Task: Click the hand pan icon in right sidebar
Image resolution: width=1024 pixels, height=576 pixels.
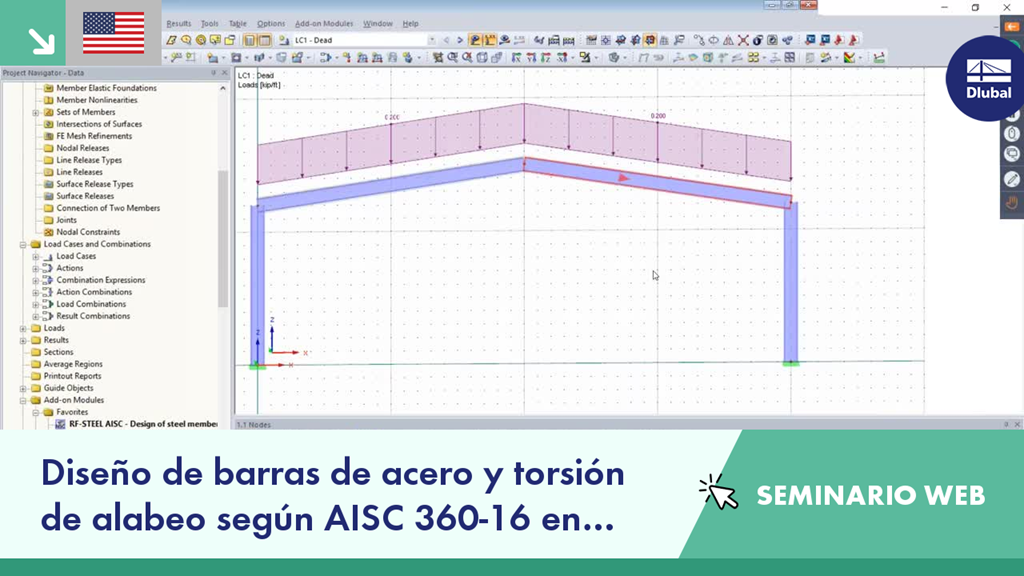Action: pyautogui.click(x=1012, y=202)
